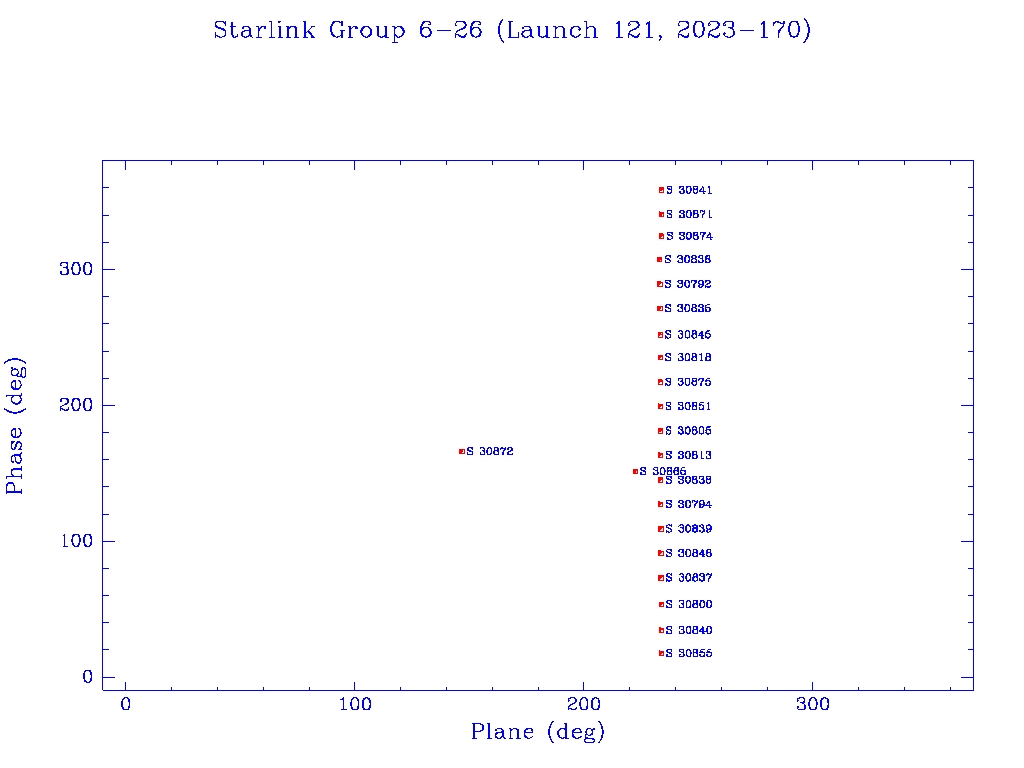Screen dimensions: 1024x768
Task: Click the "0" tick label on the Plane axis
Action: pyautogui.click(x=125, y=704)
